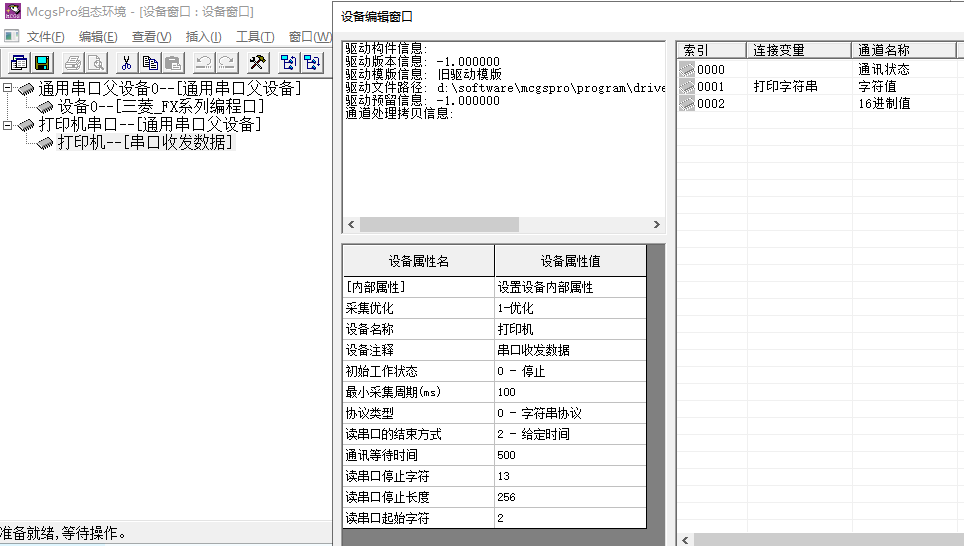Click 设置设备内部属性 property value cell
The image size is (964, 546).
coord(570,287)
